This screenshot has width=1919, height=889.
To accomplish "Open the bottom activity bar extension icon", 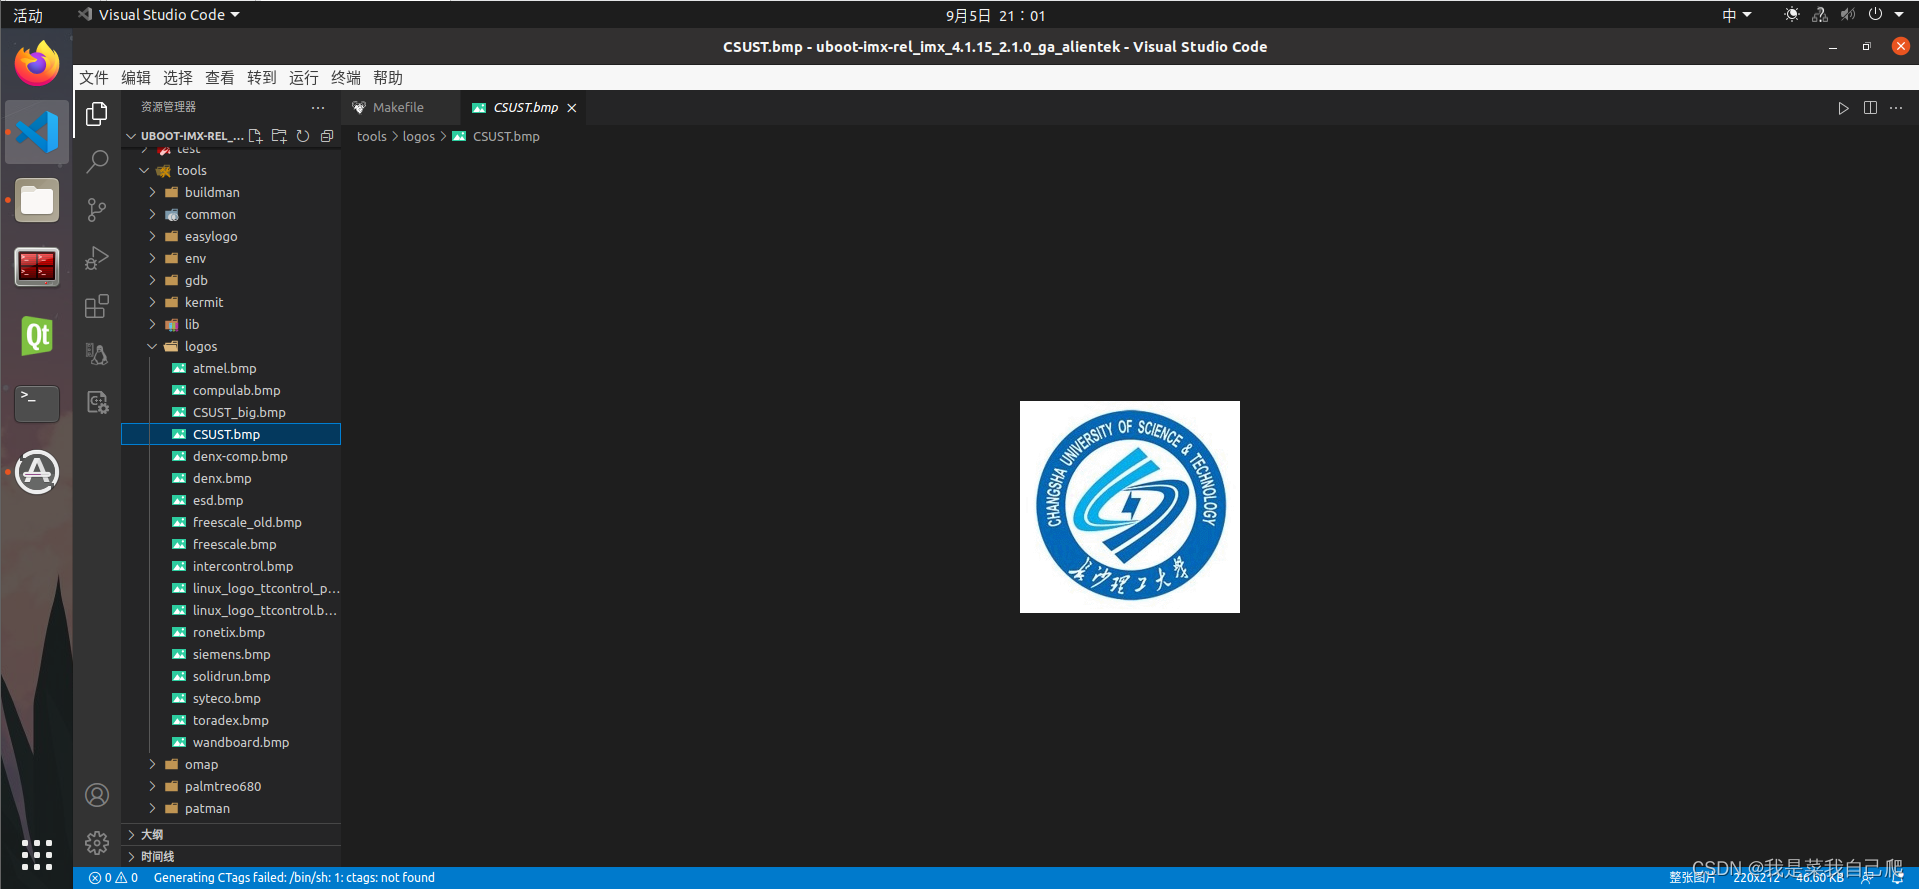I will (x=97, y=402).
